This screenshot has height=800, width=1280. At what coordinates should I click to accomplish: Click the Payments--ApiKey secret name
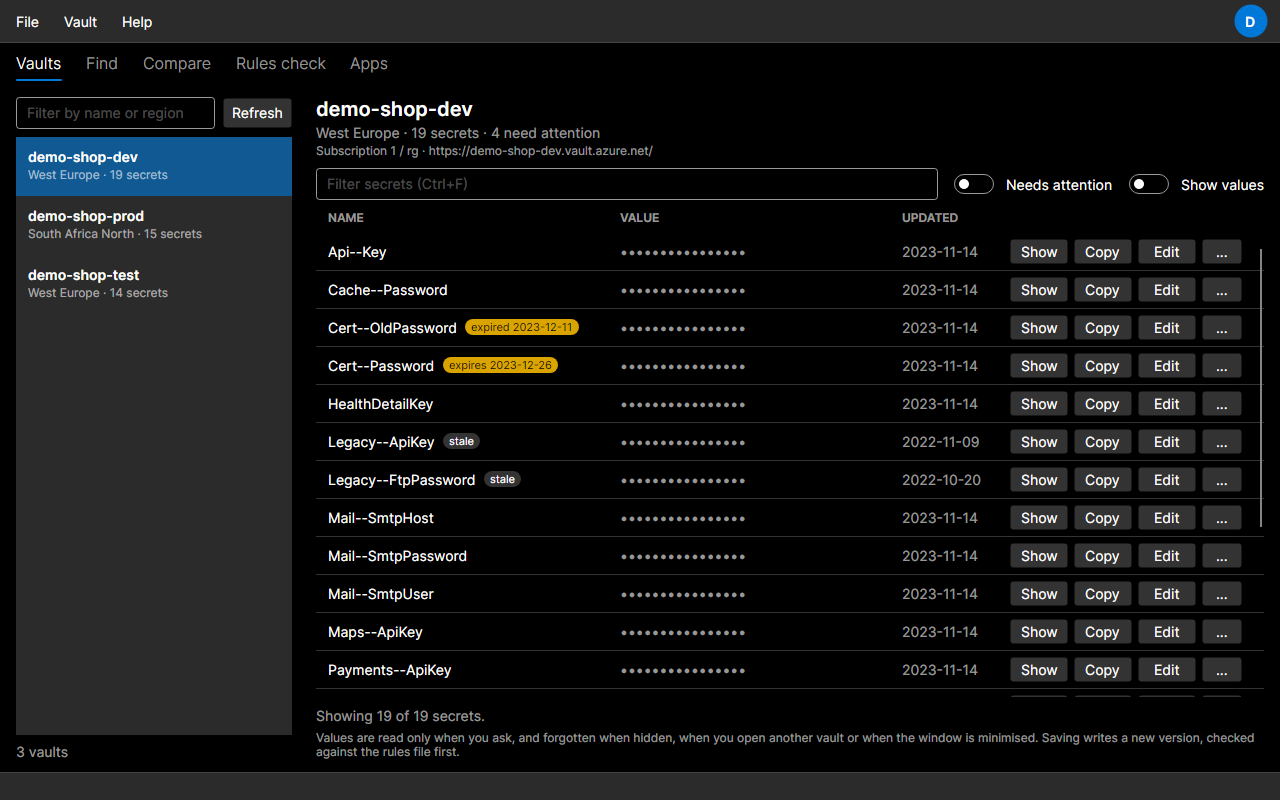pos(390,670)
